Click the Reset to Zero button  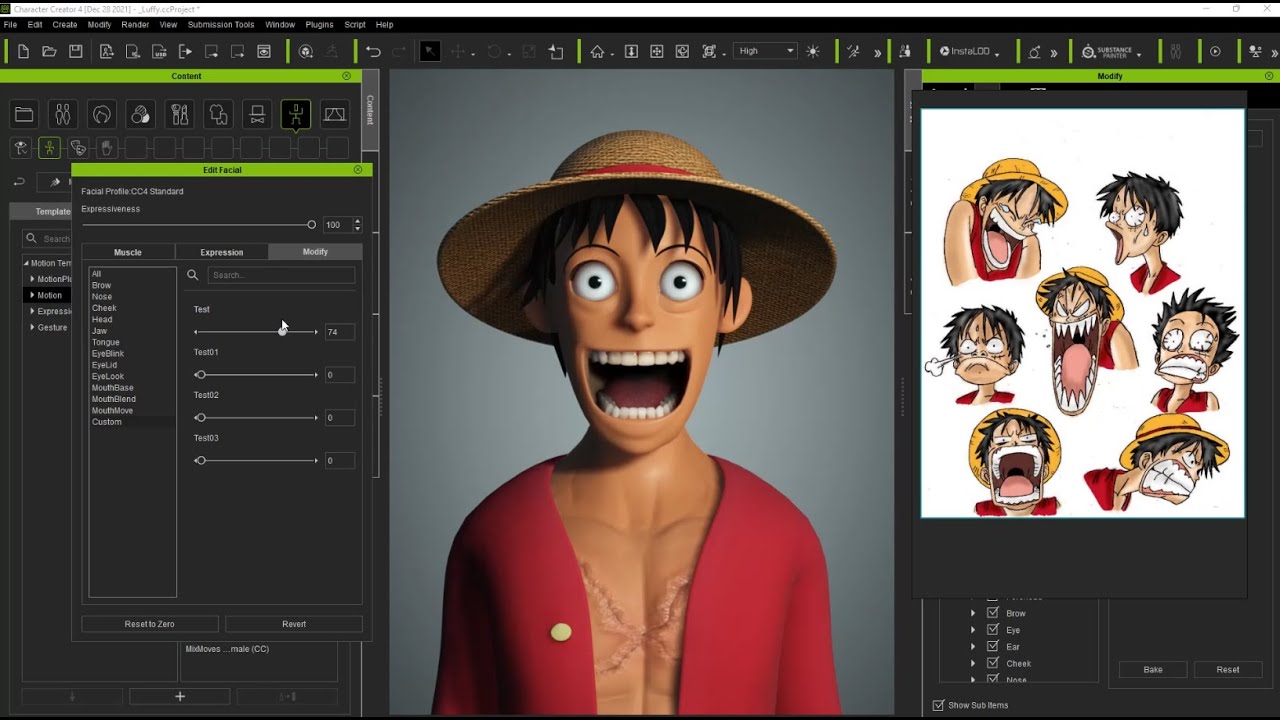(x=150, y=624)
